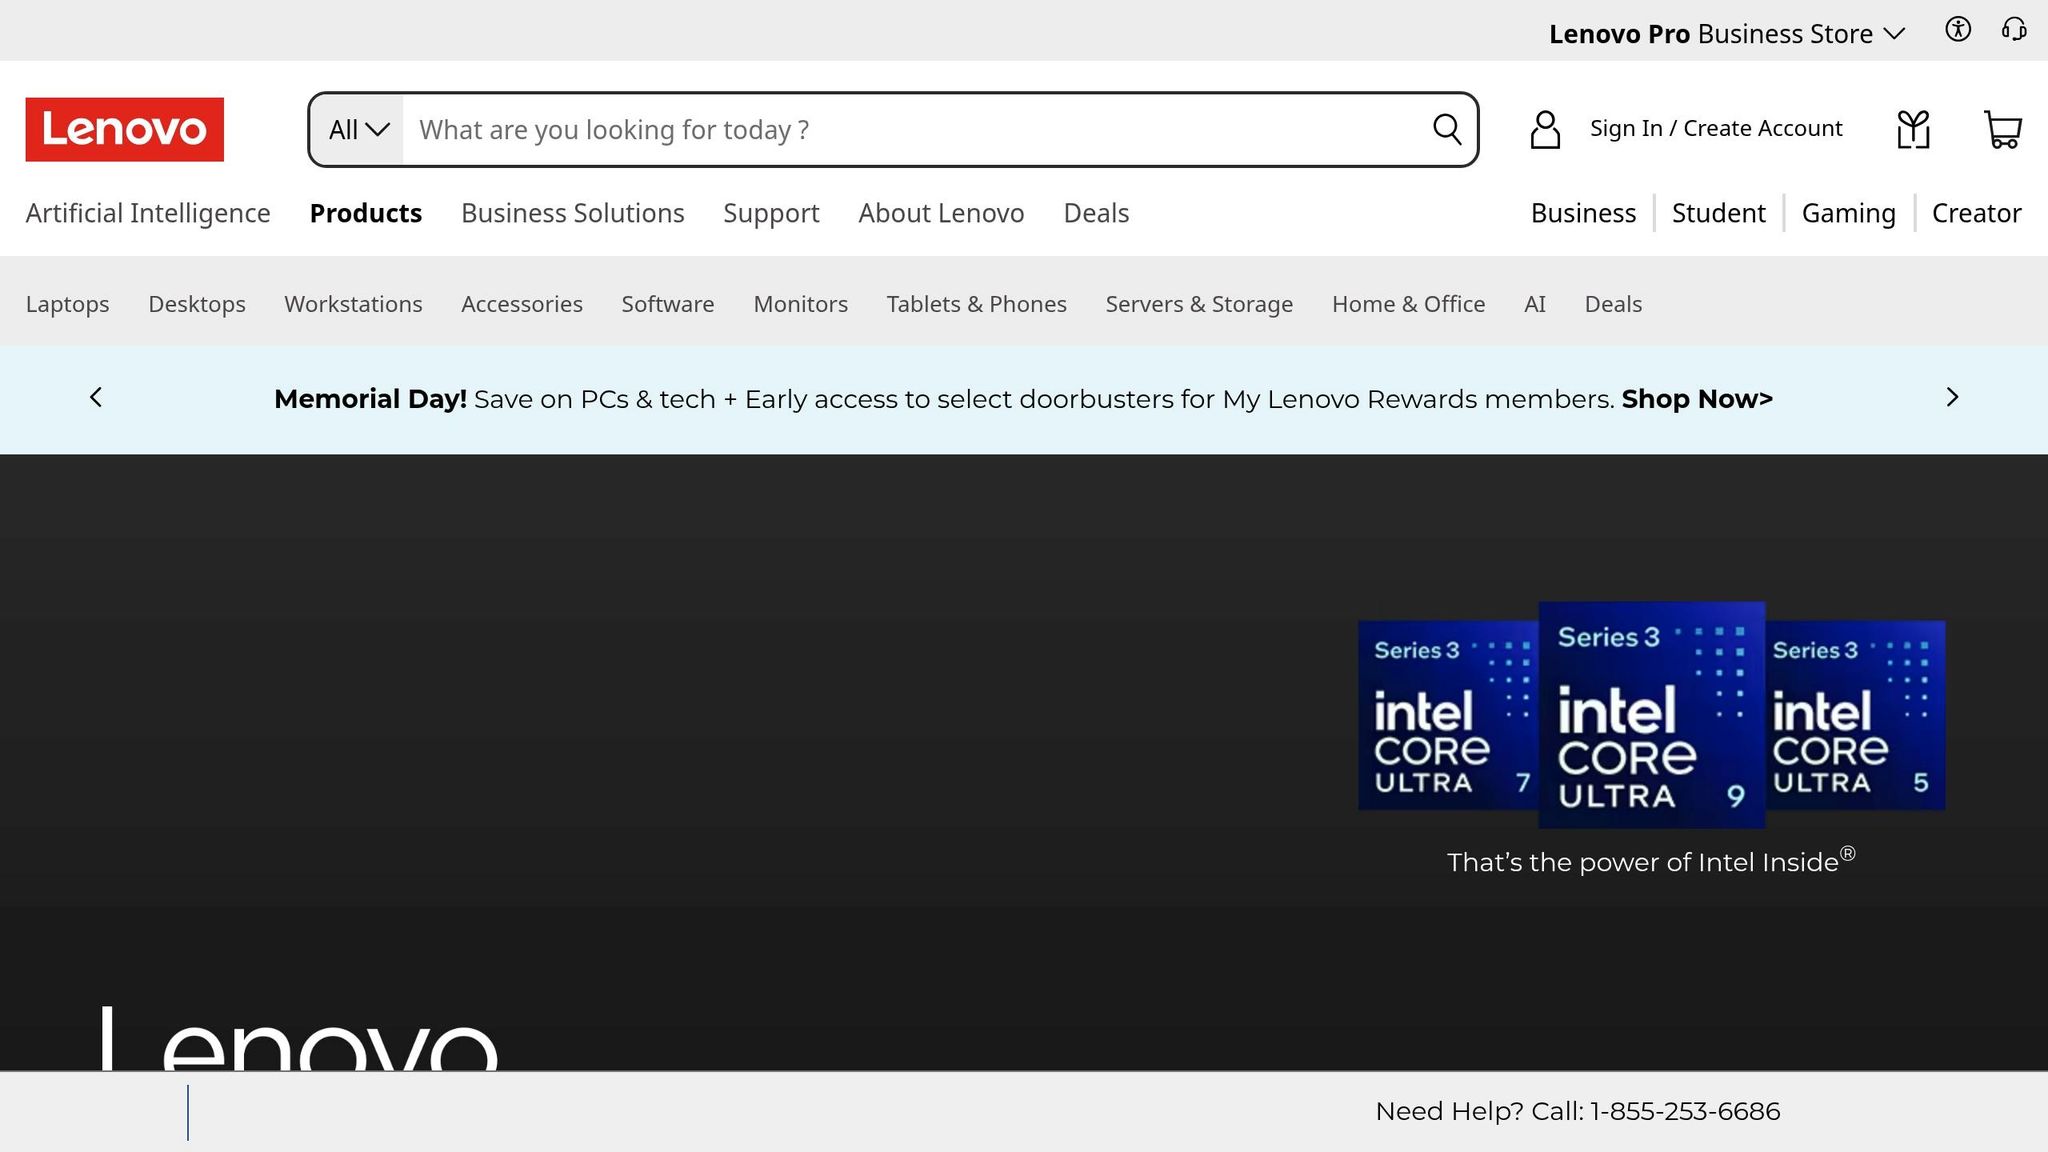Open the Deals menu in main navigation
Viewport: 2048px width, 1152px height.
[1096, 213]
